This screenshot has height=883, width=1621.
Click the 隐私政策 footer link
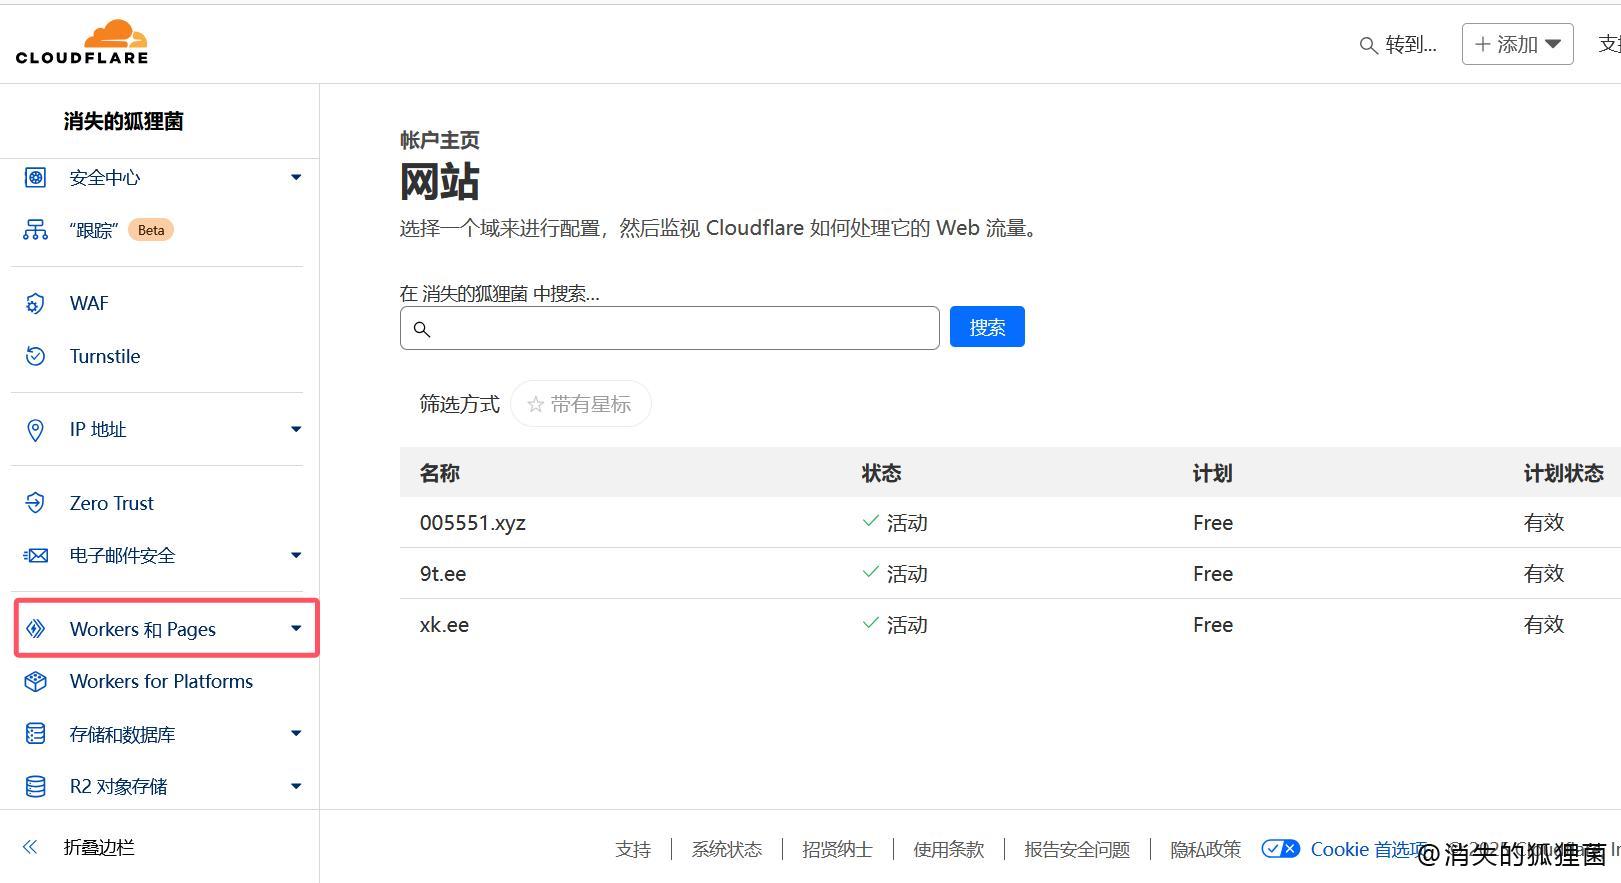[x=1205, y=849]
